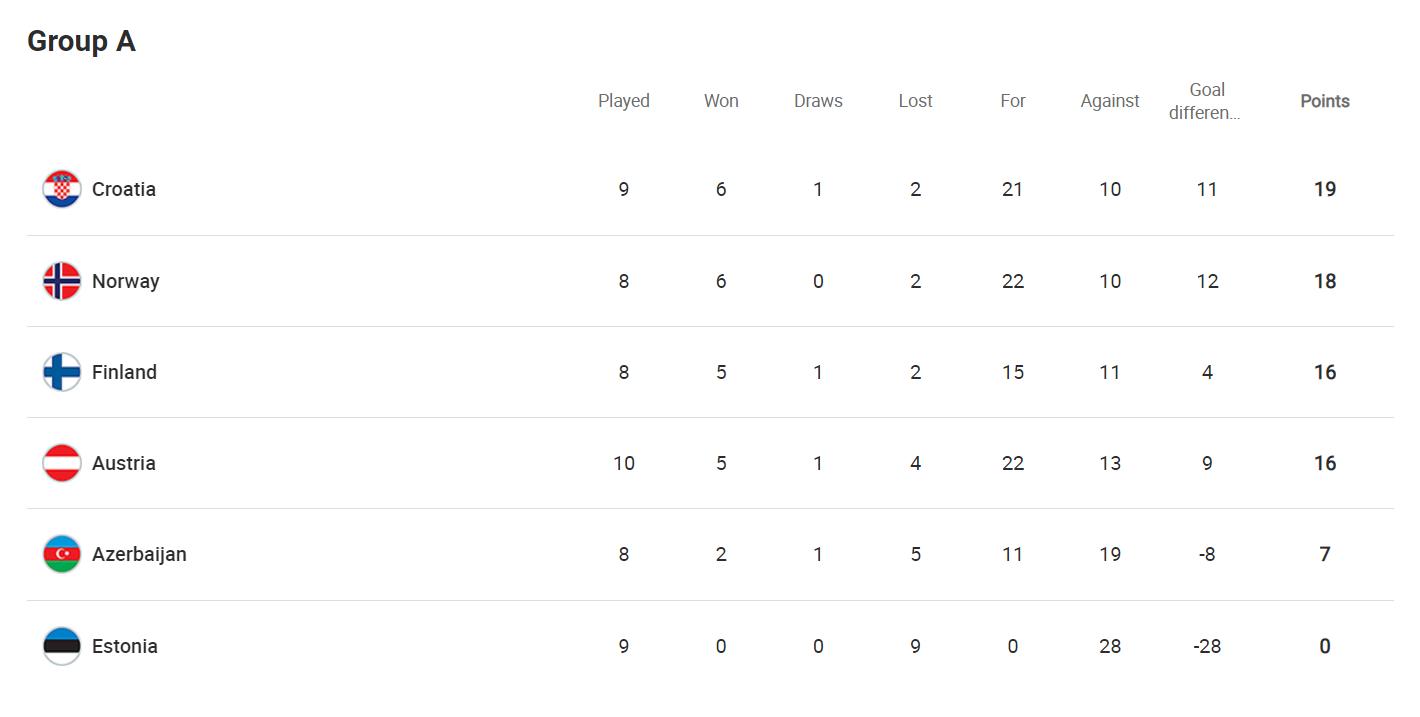Open the Estonia team name

pos(125,646)
